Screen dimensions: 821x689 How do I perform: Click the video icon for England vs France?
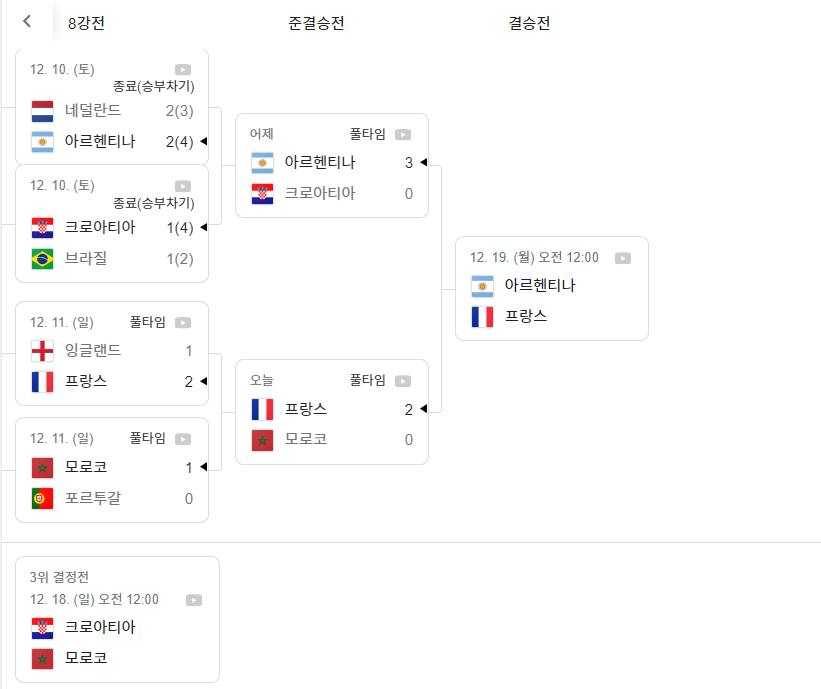tap(182, 322)
